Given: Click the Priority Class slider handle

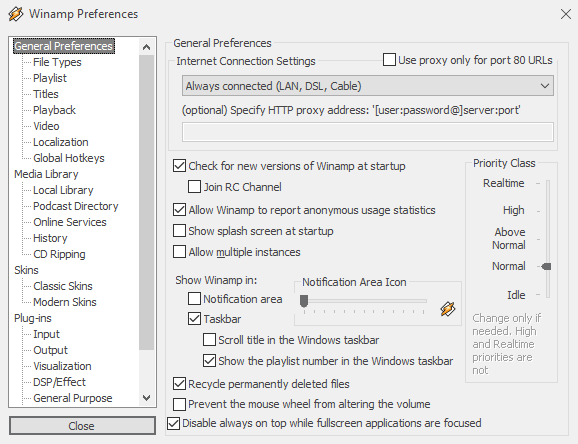Looking at the screenshot, I should pyautogui.click(x=546, y=266).
